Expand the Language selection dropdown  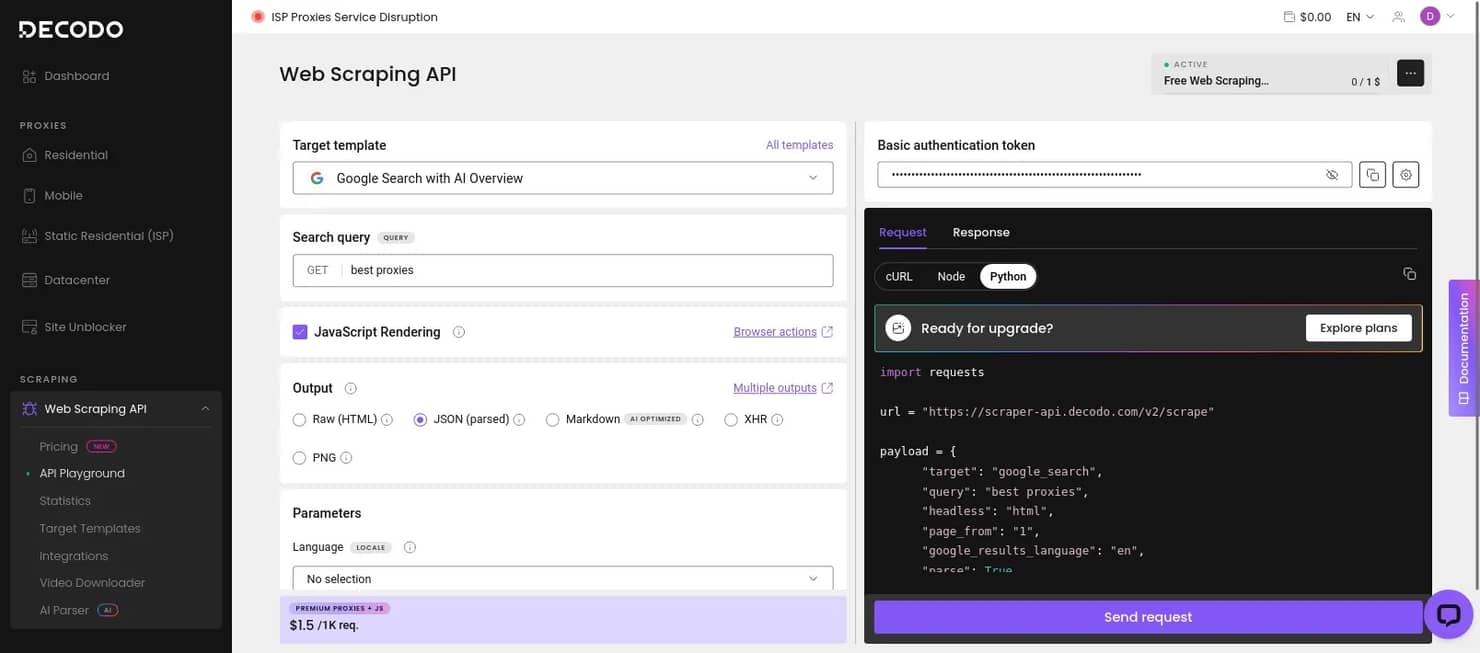(x=563, y=579)
